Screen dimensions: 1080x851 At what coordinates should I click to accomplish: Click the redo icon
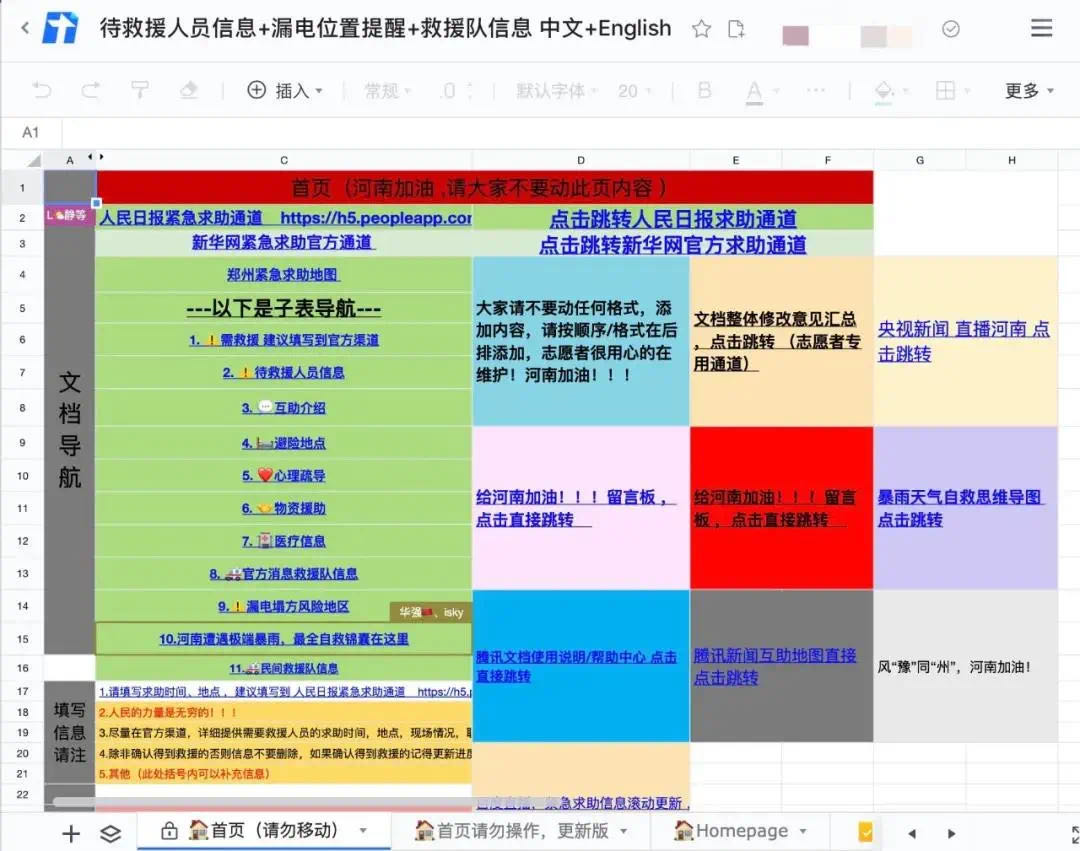90,90
